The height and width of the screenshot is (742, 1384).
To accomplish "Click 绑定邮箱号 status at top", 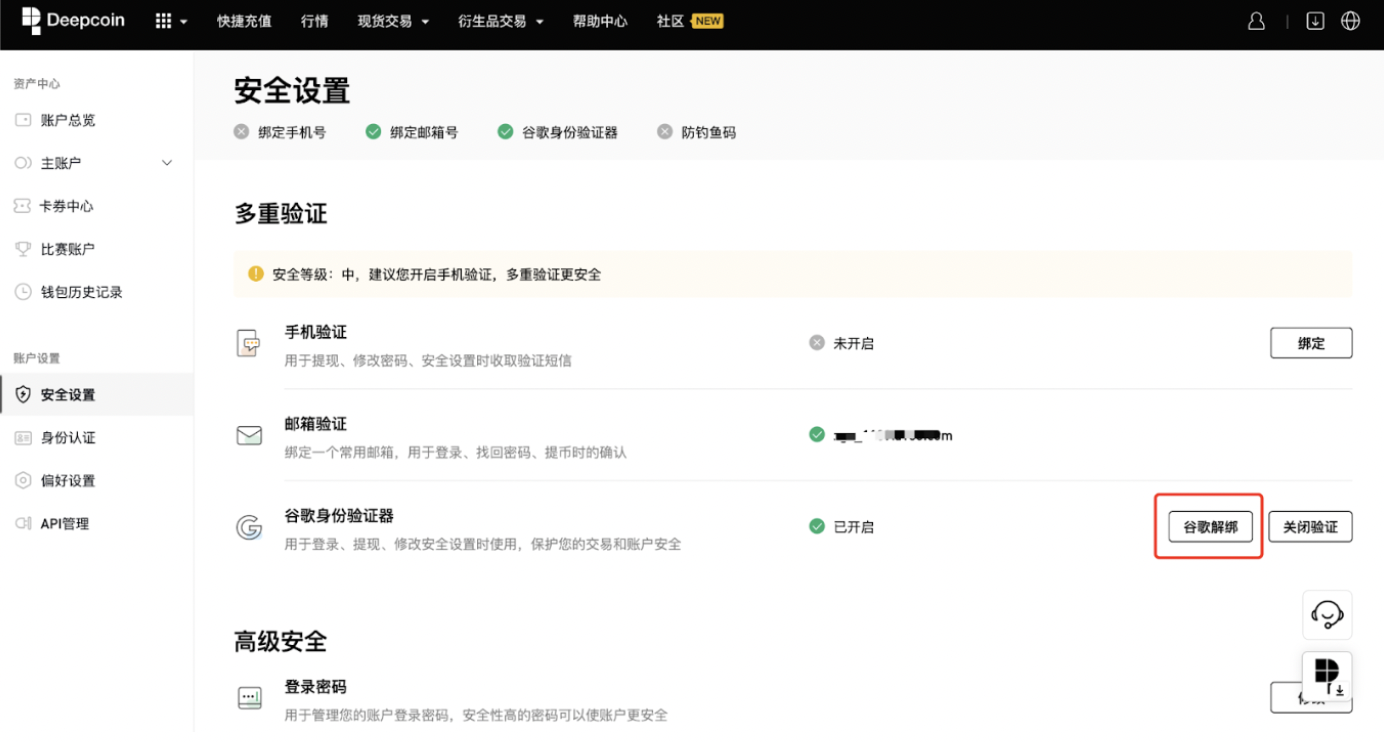I will pos(412,132).
